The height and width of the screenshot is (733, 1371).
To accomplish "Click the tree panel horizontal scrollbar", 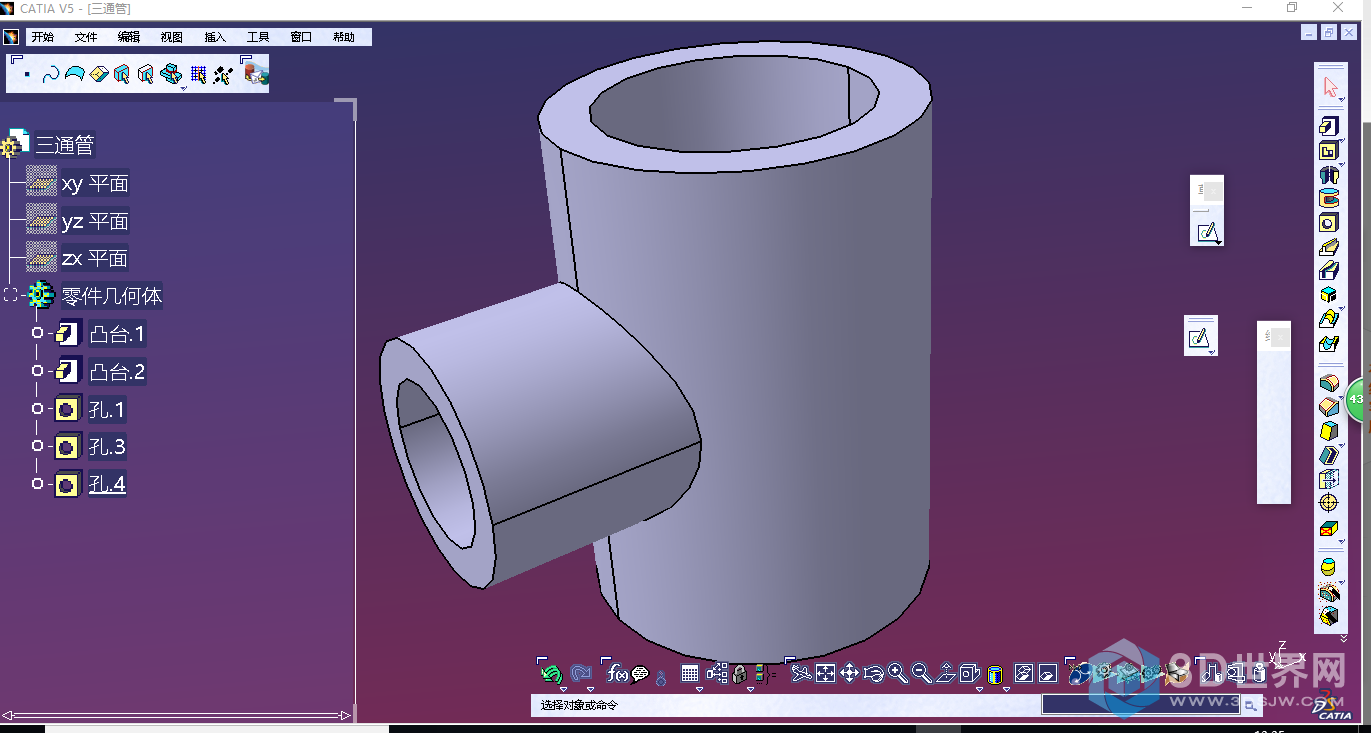I will [x=177, y=715].
